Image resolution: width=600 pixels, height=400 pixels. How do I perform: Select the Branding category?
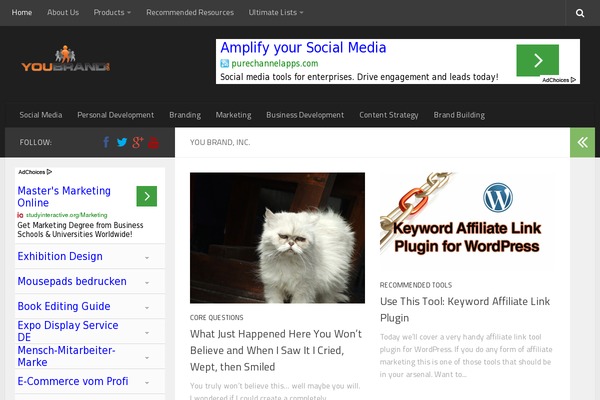(185, 115)
